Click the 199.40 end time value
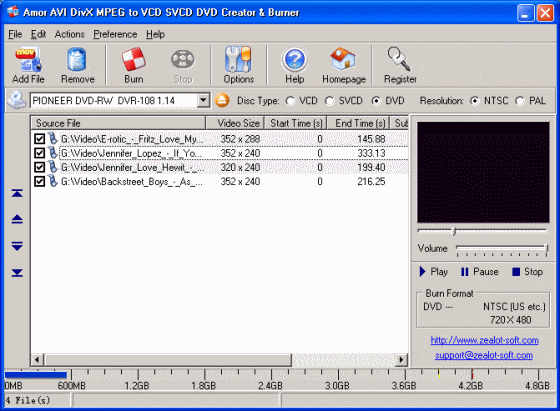This screenshot has height=411, width=560. (x=371, y=167)
